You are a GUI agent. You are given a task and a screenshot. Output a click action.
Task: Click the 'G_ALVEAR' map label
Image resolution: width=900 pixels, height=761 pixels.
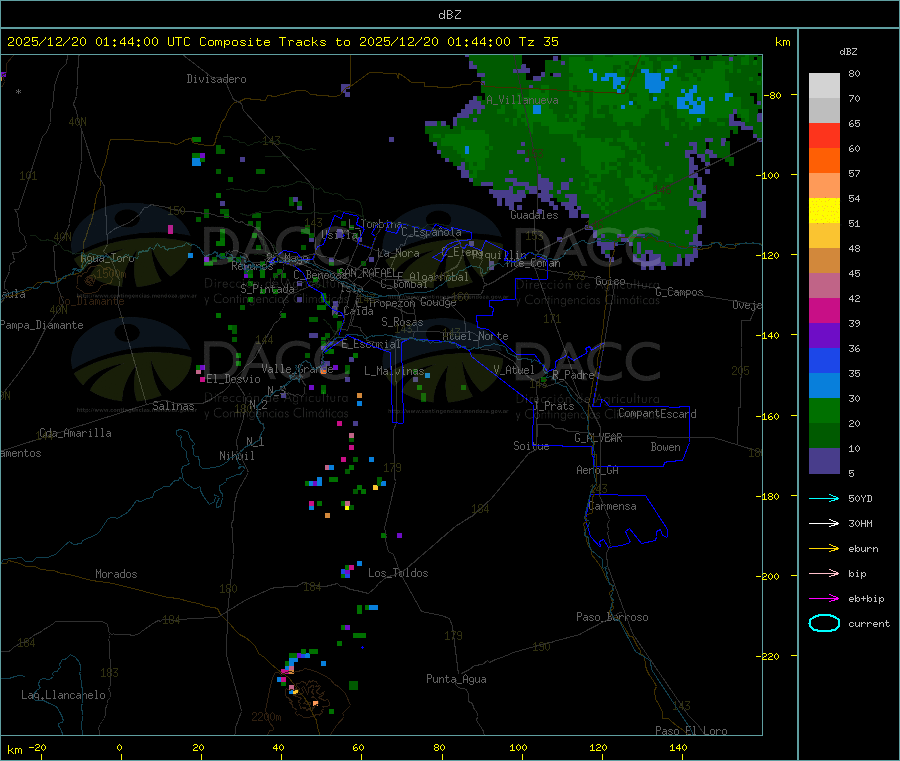[x=598, y=438]
